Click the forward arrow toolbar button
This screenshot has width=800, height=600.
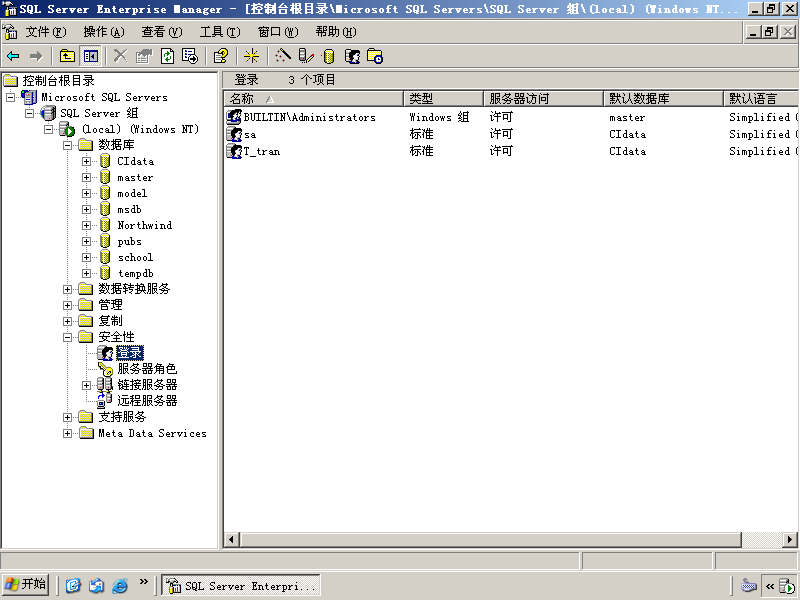point(36,56)
